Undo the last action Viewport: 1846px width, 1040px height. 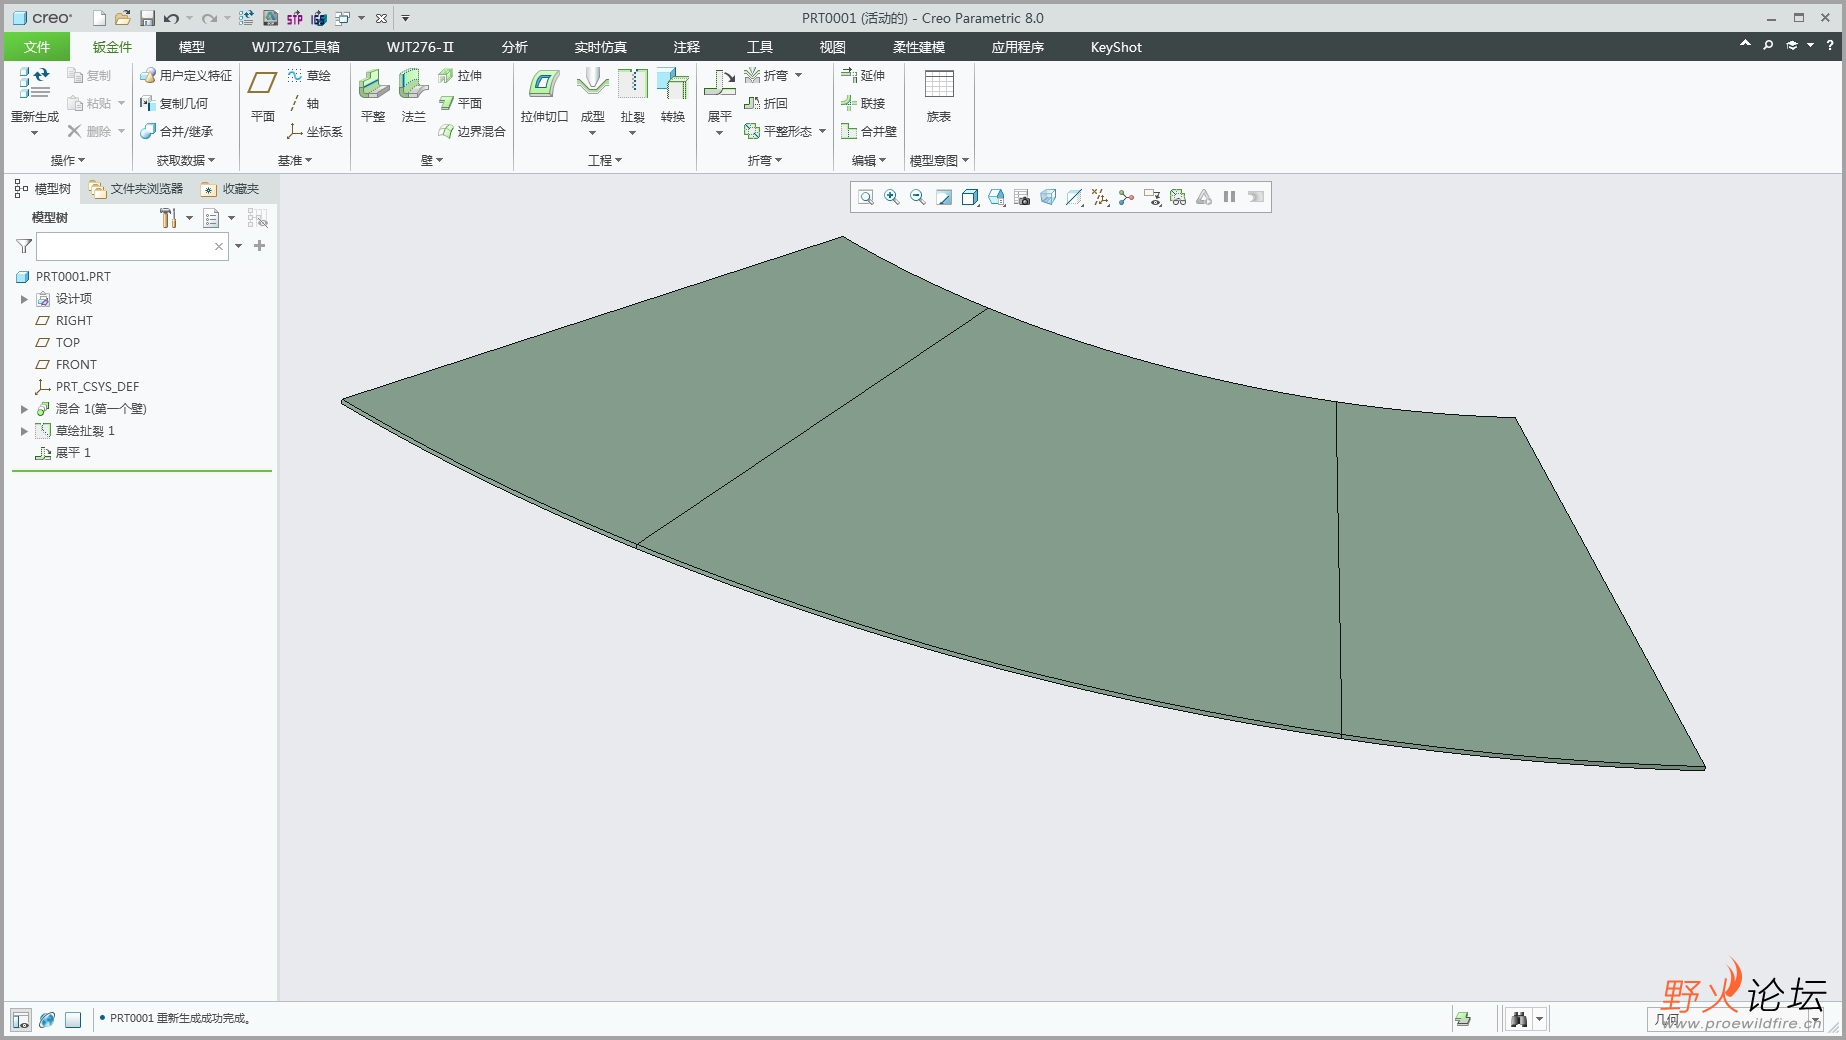[x=171, y=18]
